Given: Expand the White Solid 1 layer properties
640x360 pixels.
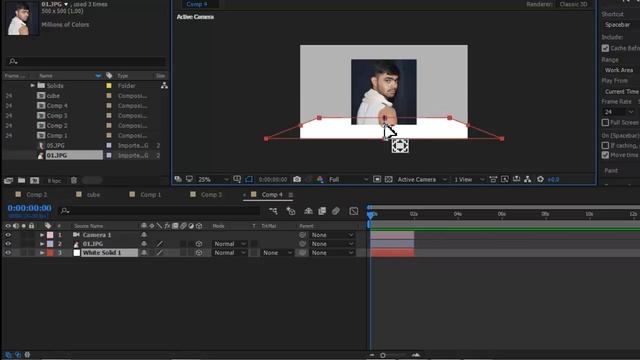Looking at the screenshot, I should 42,253.
